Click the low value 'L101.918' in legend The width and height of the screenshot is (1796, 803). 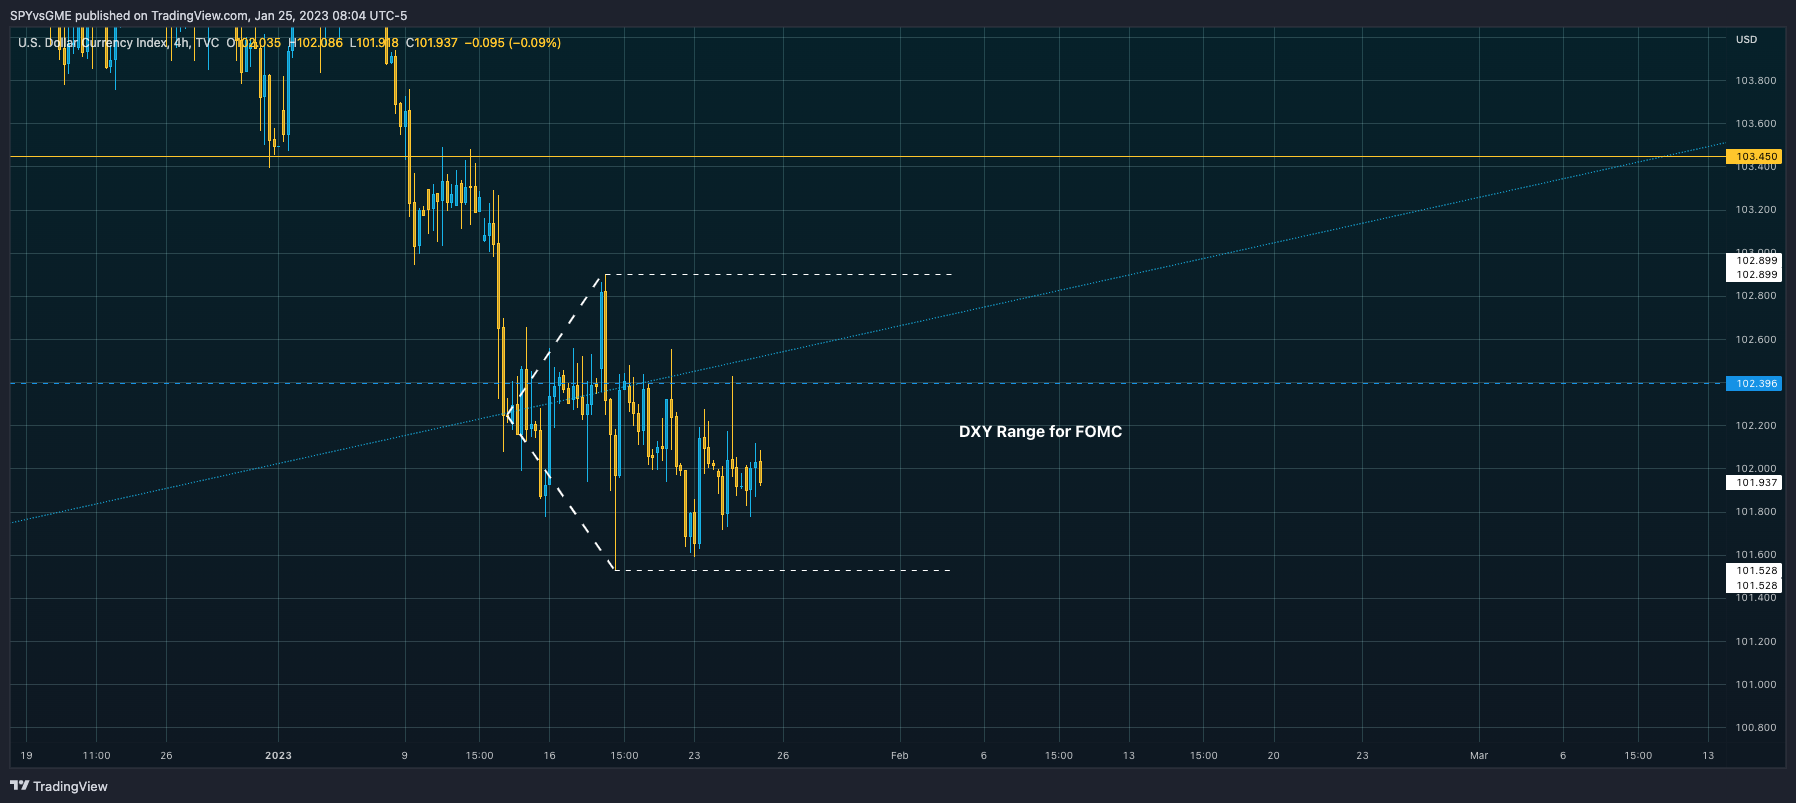click(373, 43)
